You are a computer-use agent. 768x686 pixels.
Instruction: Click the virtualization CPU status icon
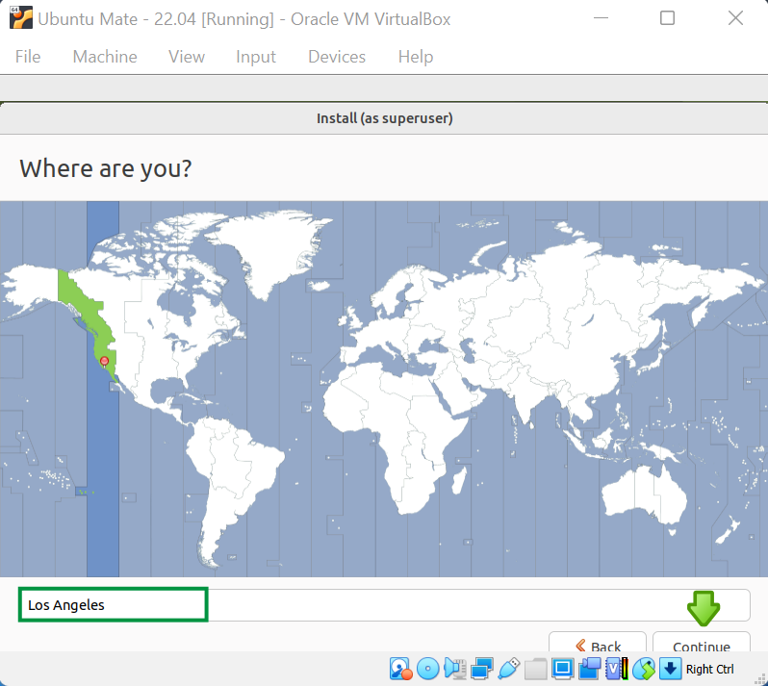(616, 669)
